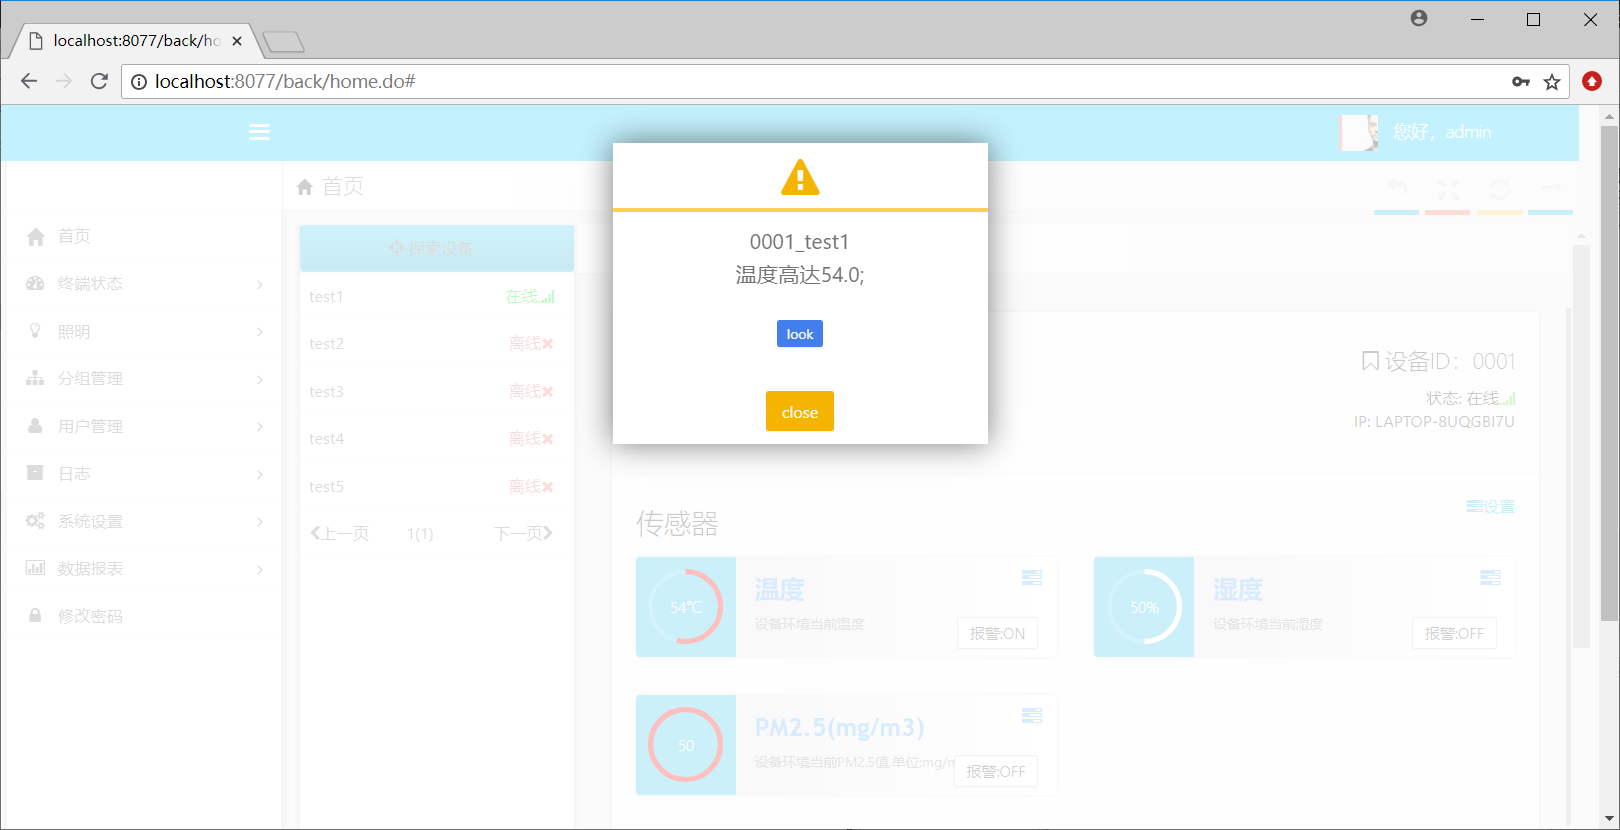Click the admin user avatar
Screen dimensions: 1620x830
[1359, 132]
